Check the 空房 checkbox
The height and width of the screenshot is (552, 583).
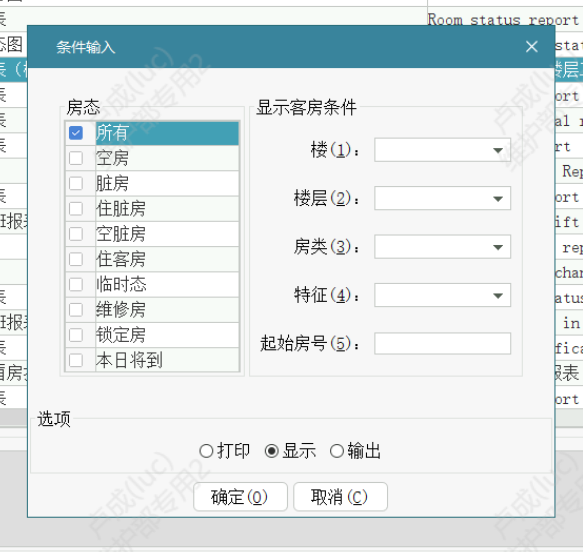76,158
